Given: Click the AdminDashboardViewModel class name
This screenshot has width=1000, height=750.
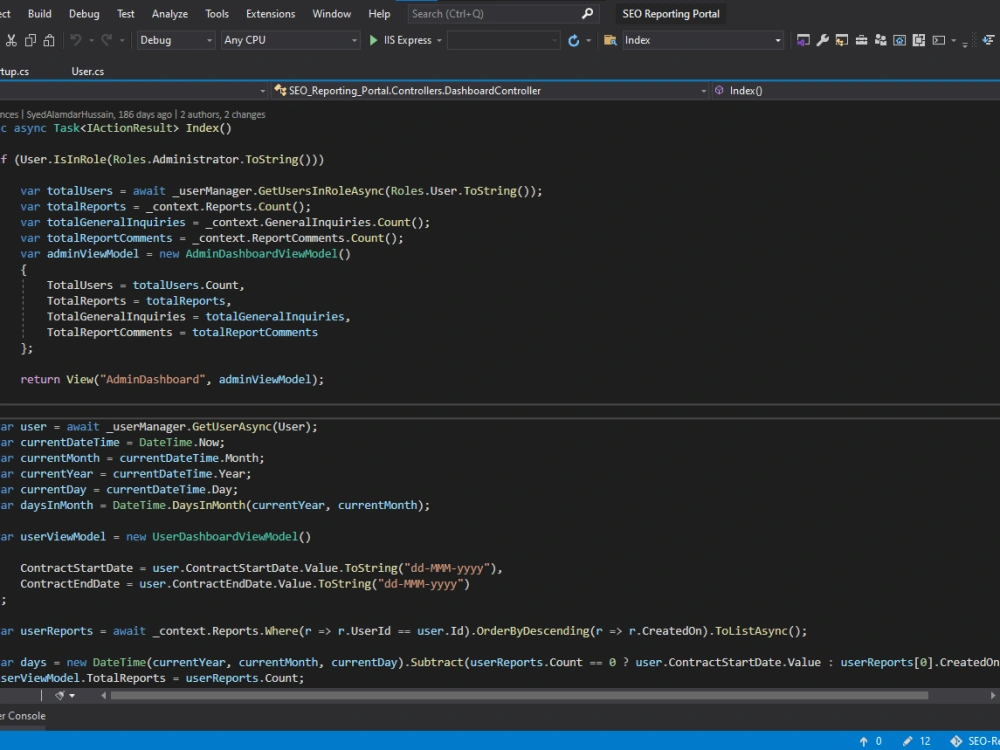Looking at the screenshot, I should coord(261,254).
